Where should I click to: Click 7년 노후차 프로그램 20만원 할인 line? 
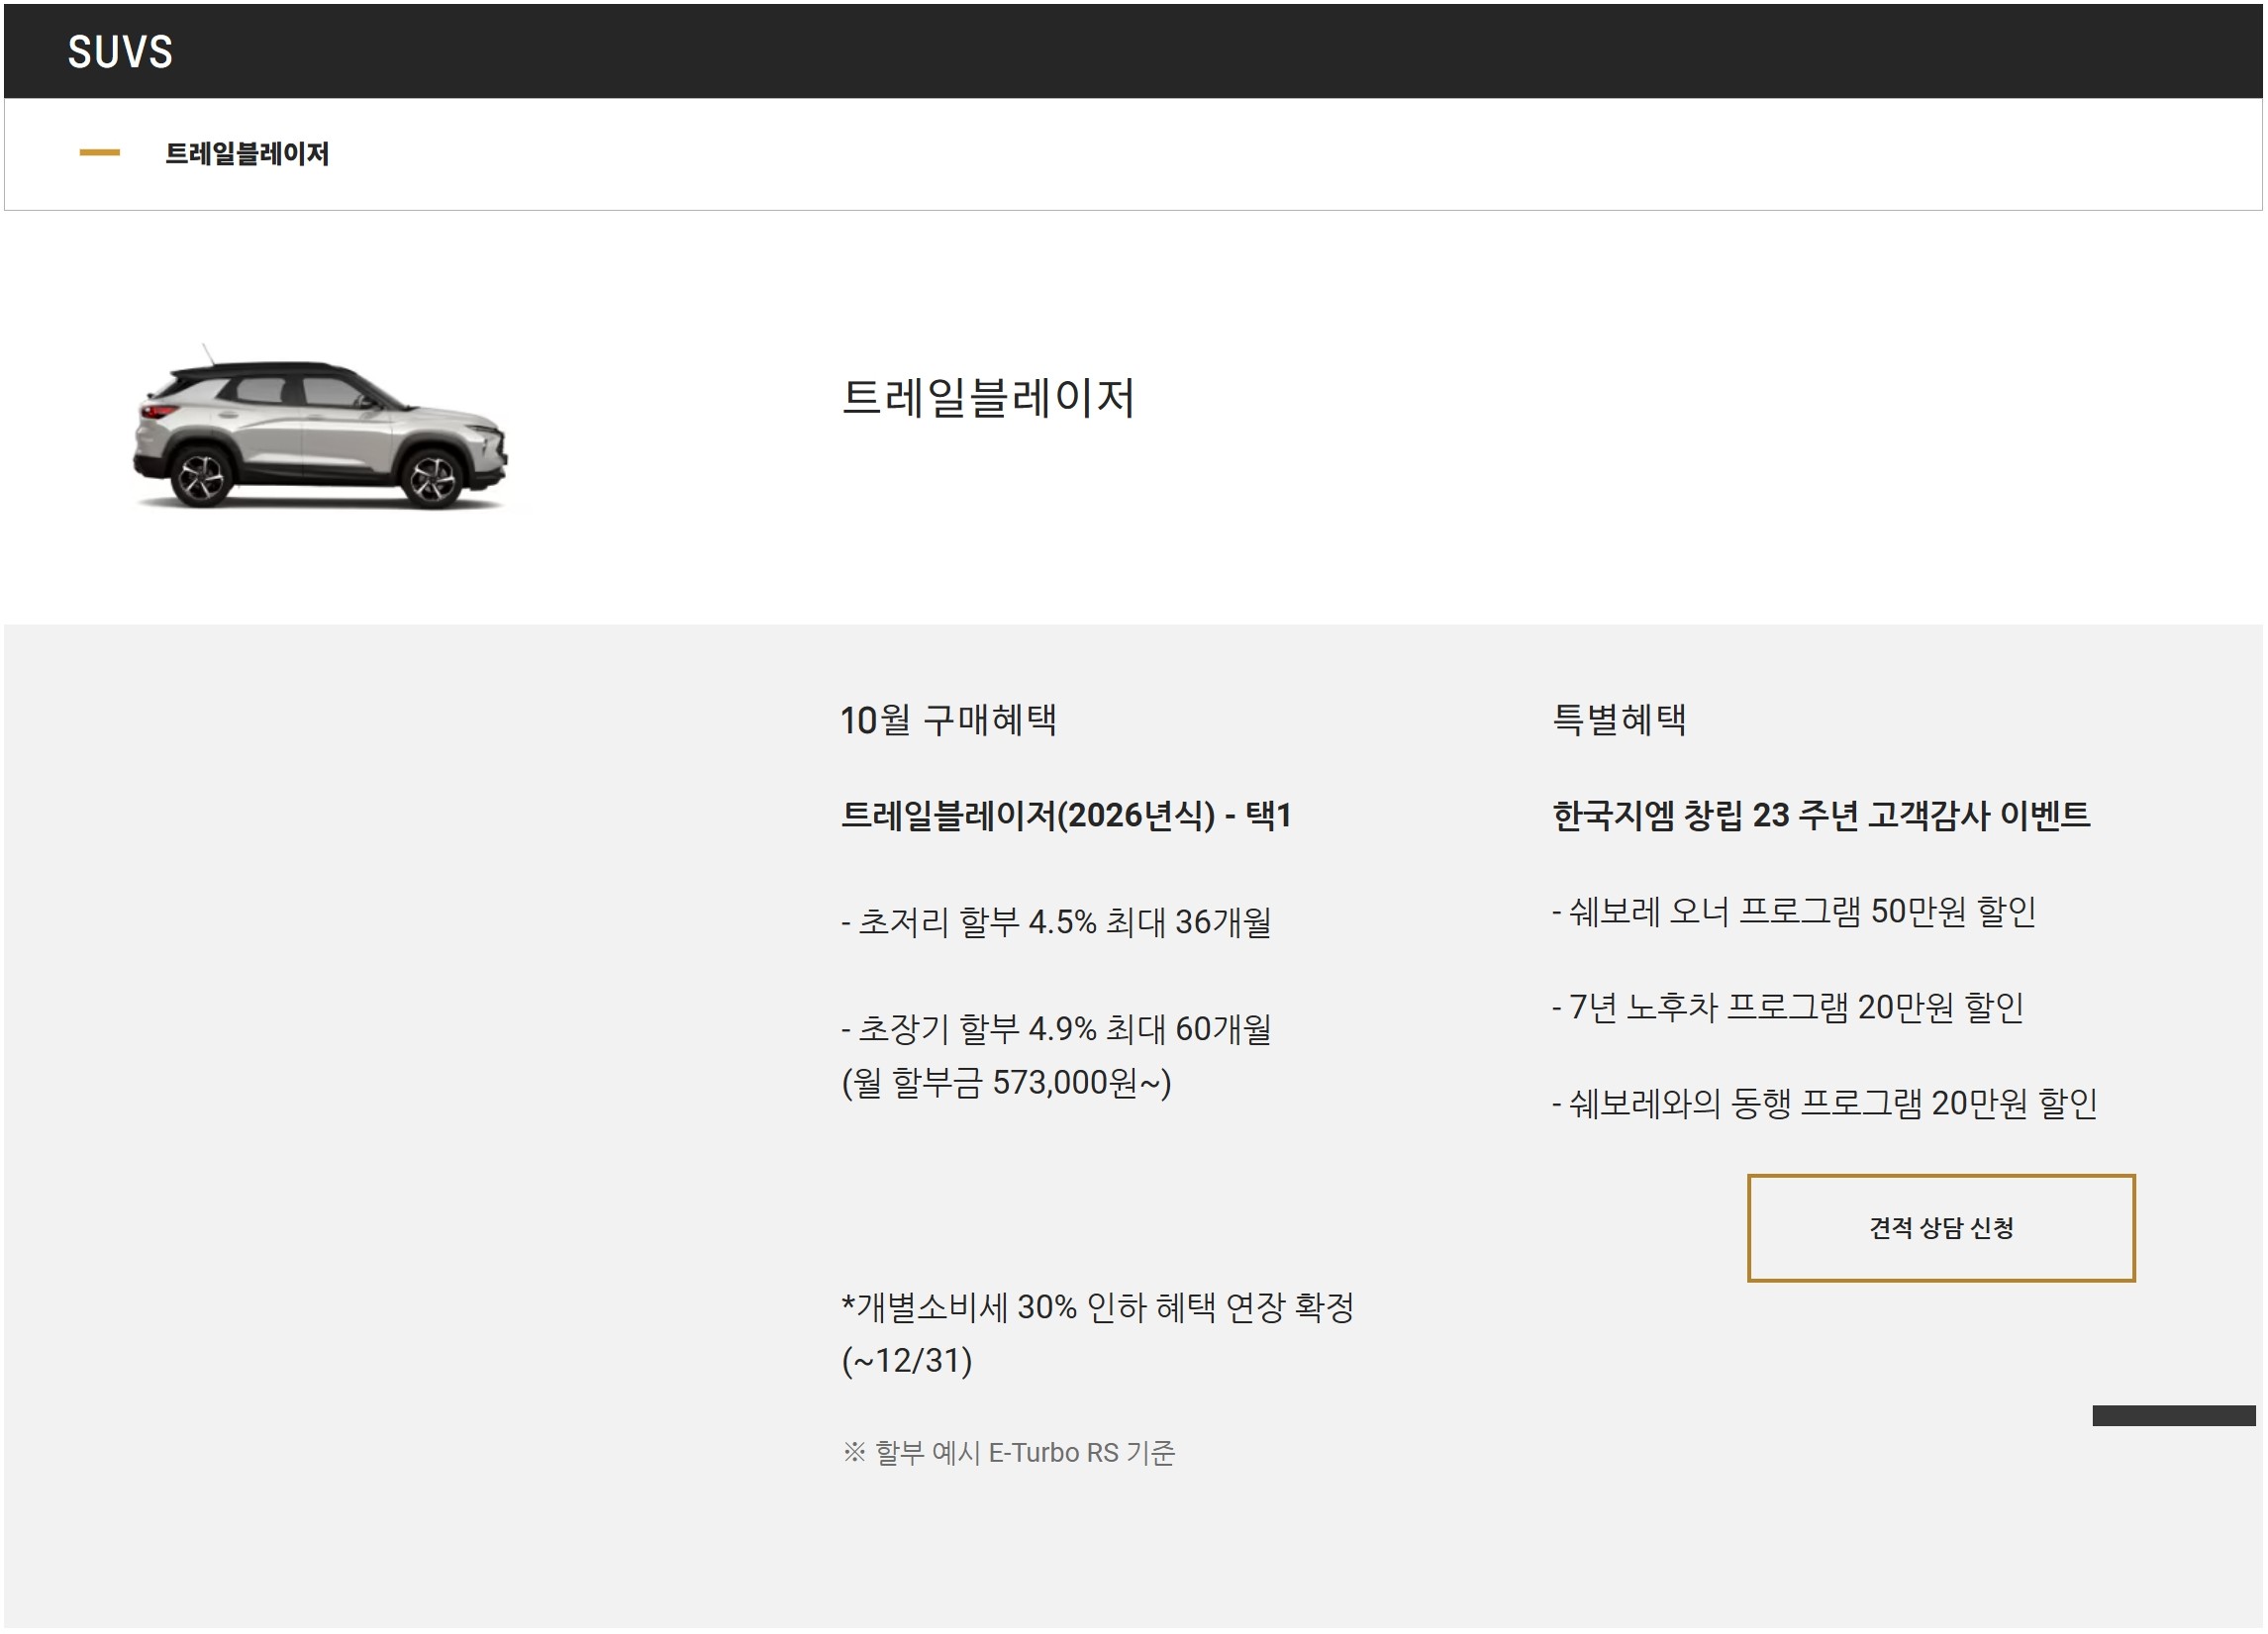click(1788, 1008)
